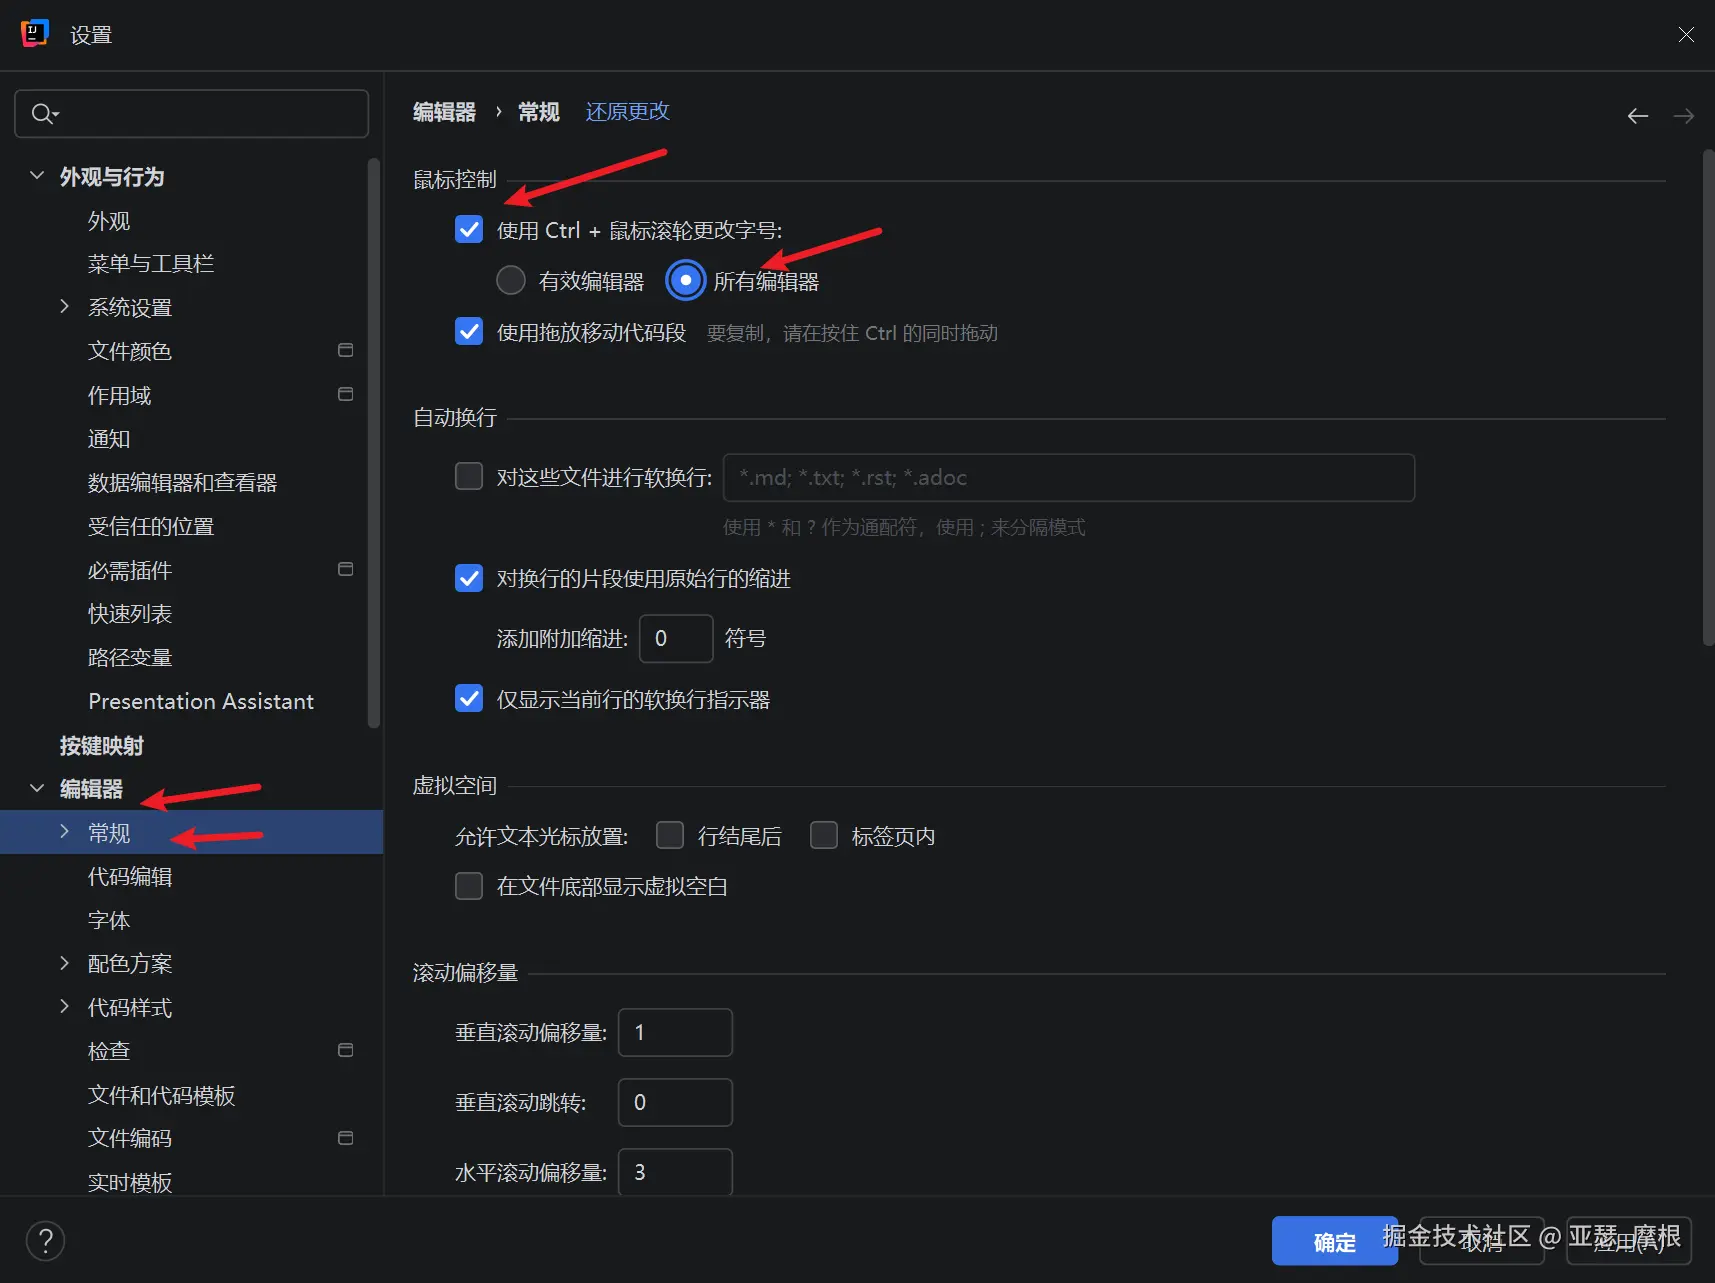Viewport: 1715px width, 1283px height.
Task: Click project-level icon next to 检查
Action: 346,1050
